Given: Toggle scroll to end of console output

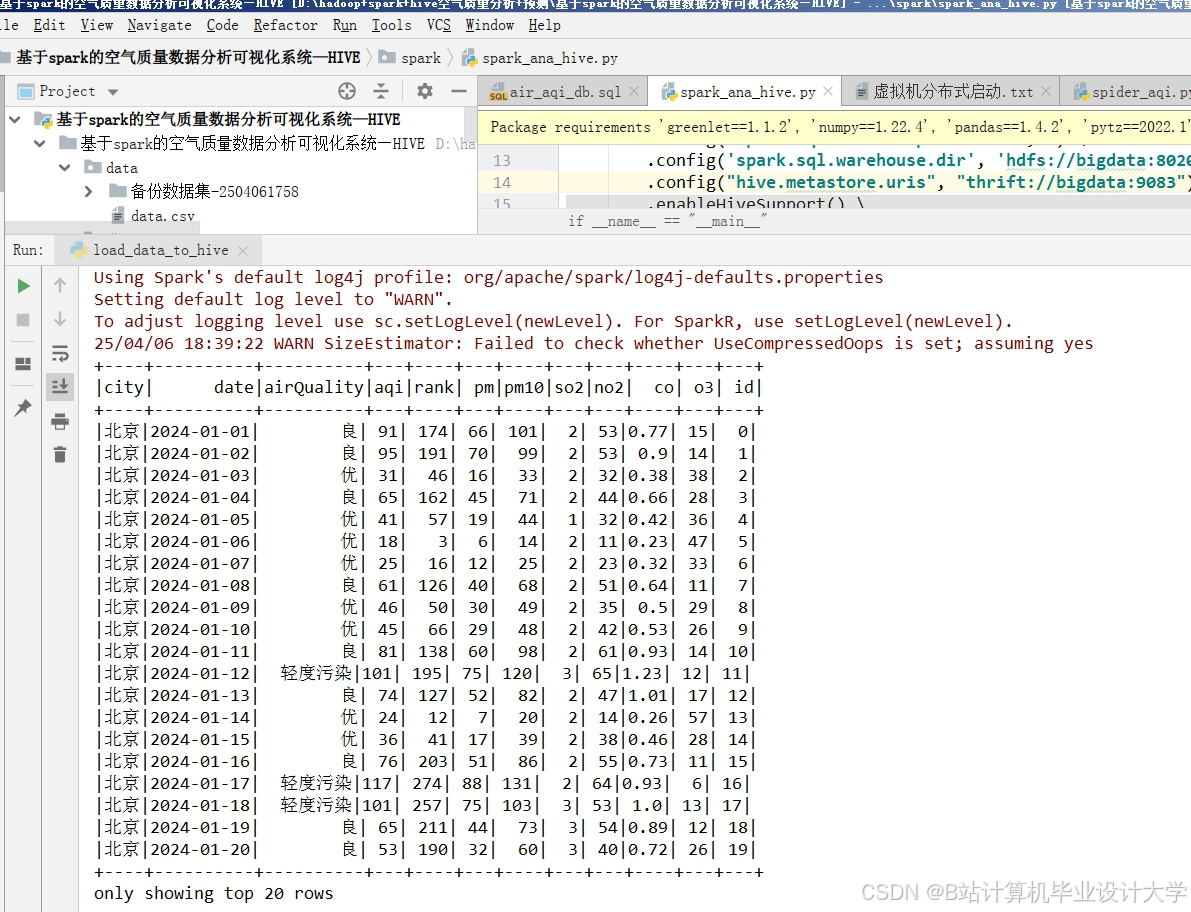Looking at the screenshot, I should [x=60, y=387].
